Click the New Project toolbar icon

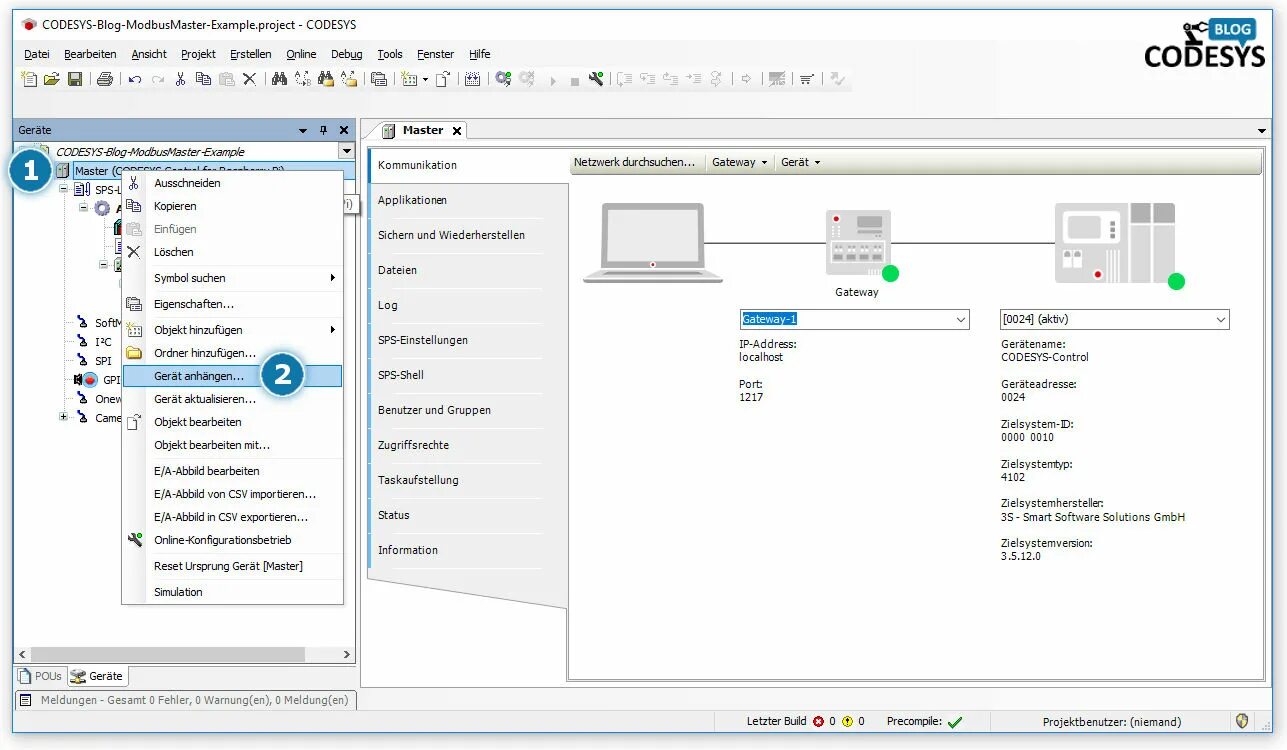(x=30, y=79)
